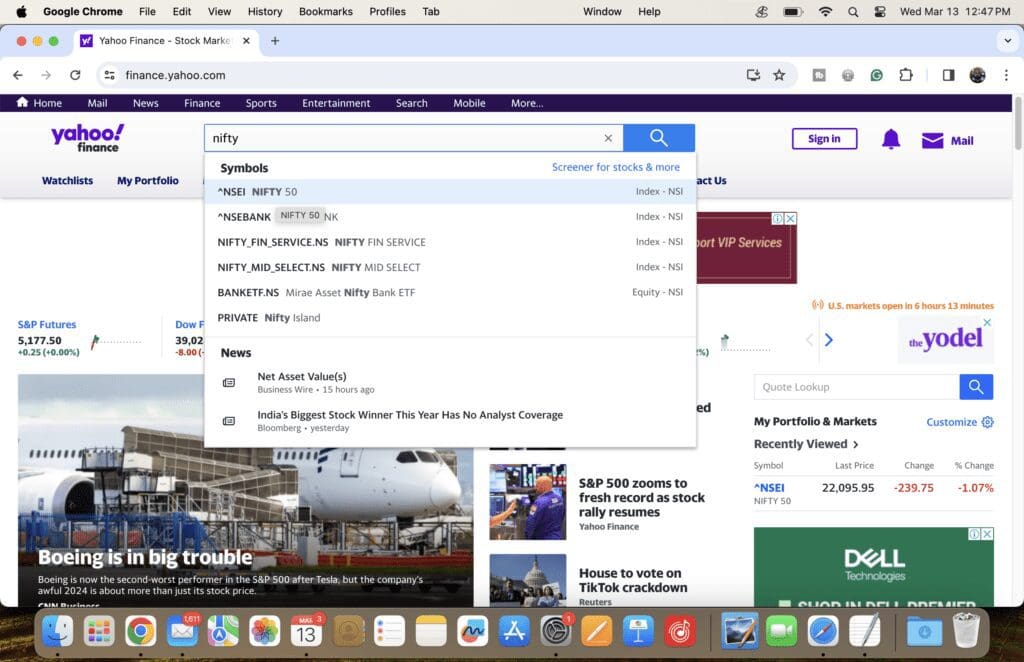
Task: Open Entertainment in Yahoo navigation bar
Action: pos(336,103)
